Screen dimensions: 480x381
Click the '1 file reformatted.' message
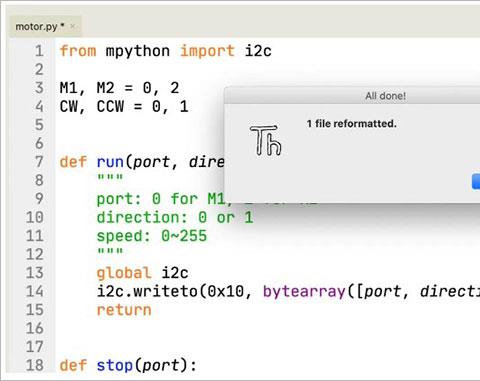click(352, 124)
